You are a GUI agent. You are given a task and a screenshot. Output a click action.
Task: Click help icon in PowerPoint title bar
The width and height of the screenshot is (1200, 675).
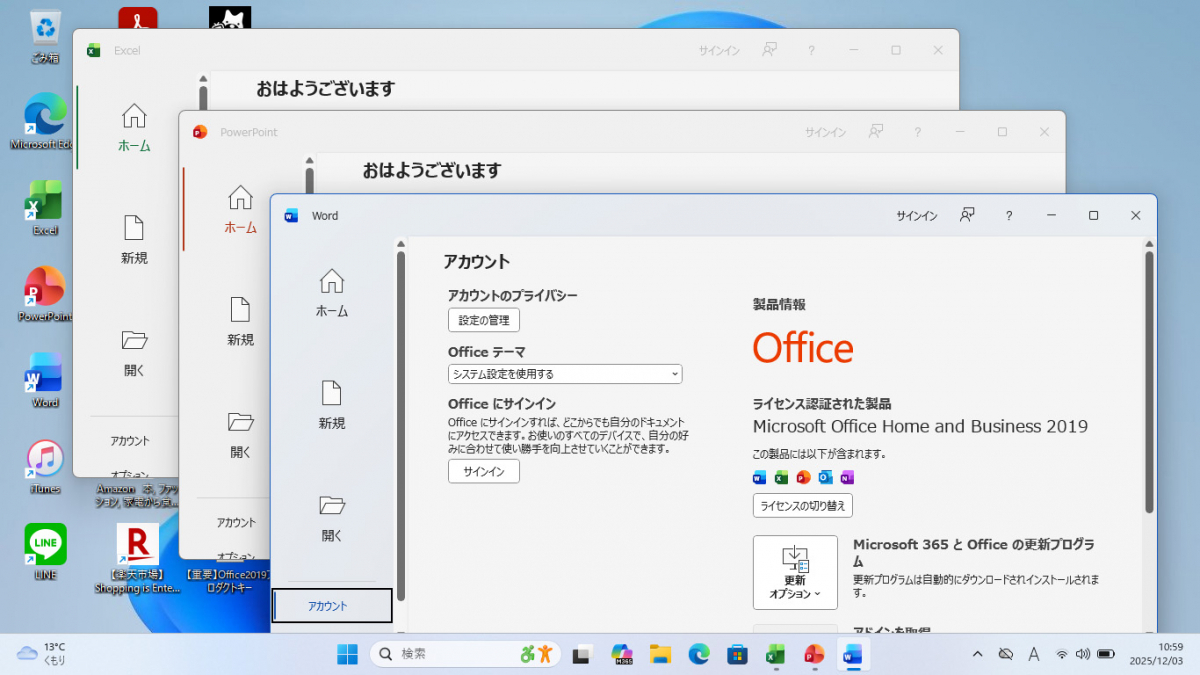pyautogui.click(x=918, y=132)
